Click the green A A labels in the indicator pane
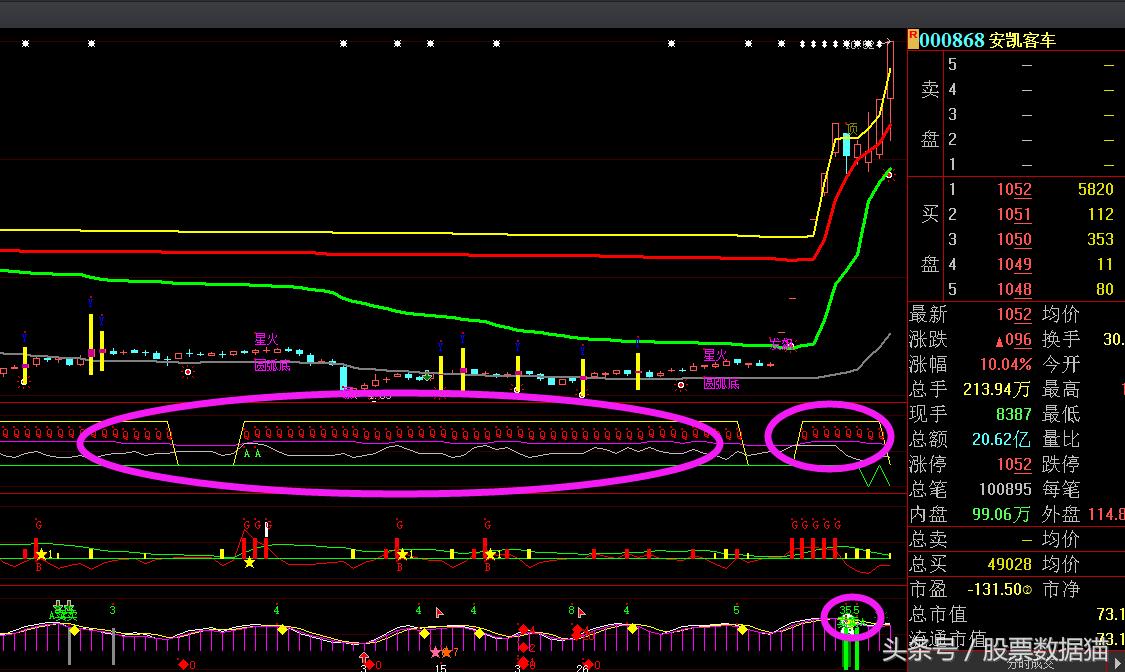This screenshot has width=1125, height=672. pyautogui.click(x=253, y=453)
